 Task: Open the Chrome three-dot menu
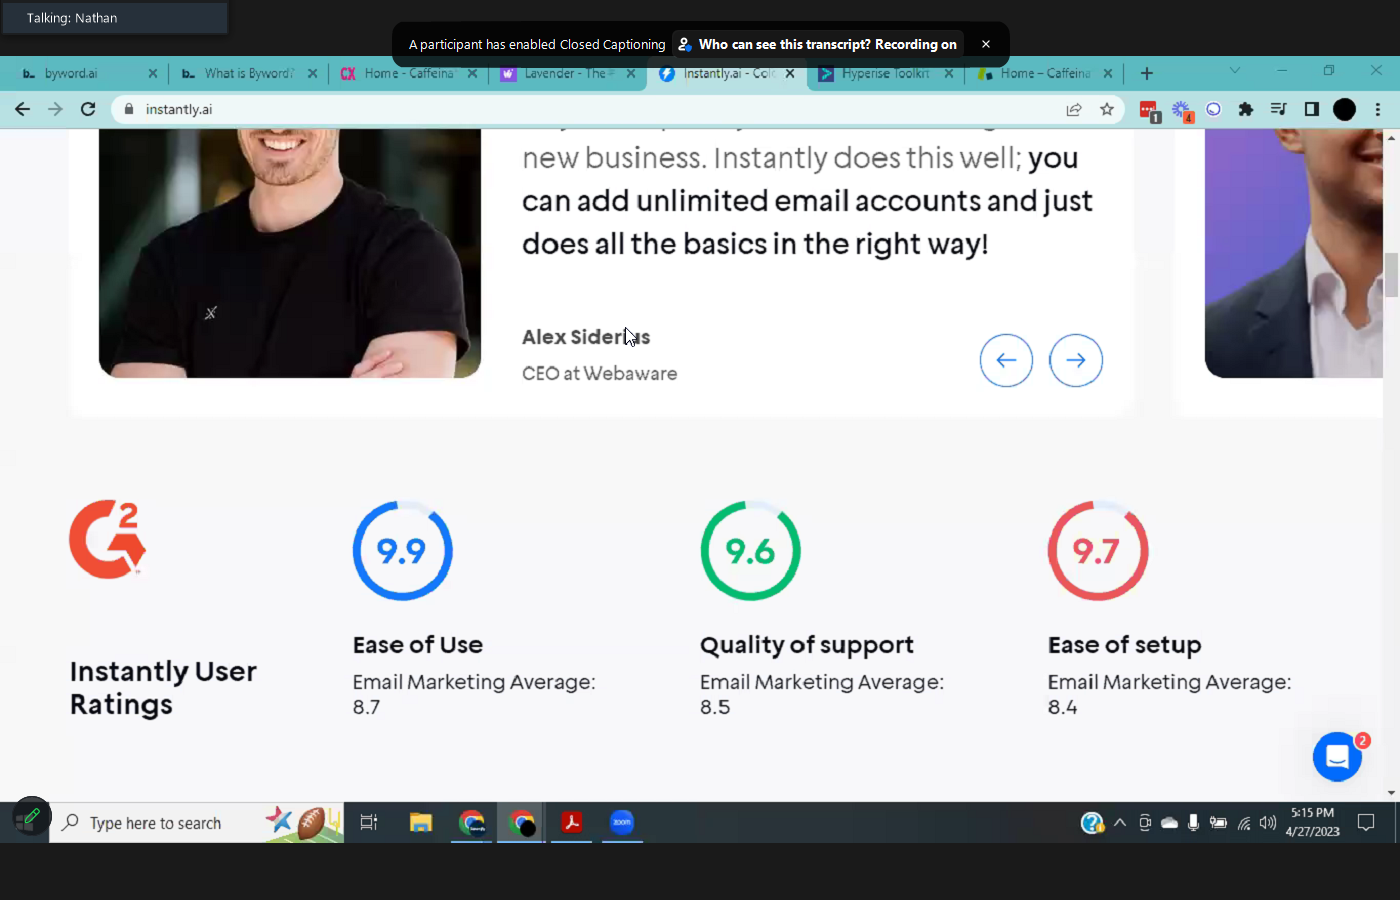[1378, 109]
